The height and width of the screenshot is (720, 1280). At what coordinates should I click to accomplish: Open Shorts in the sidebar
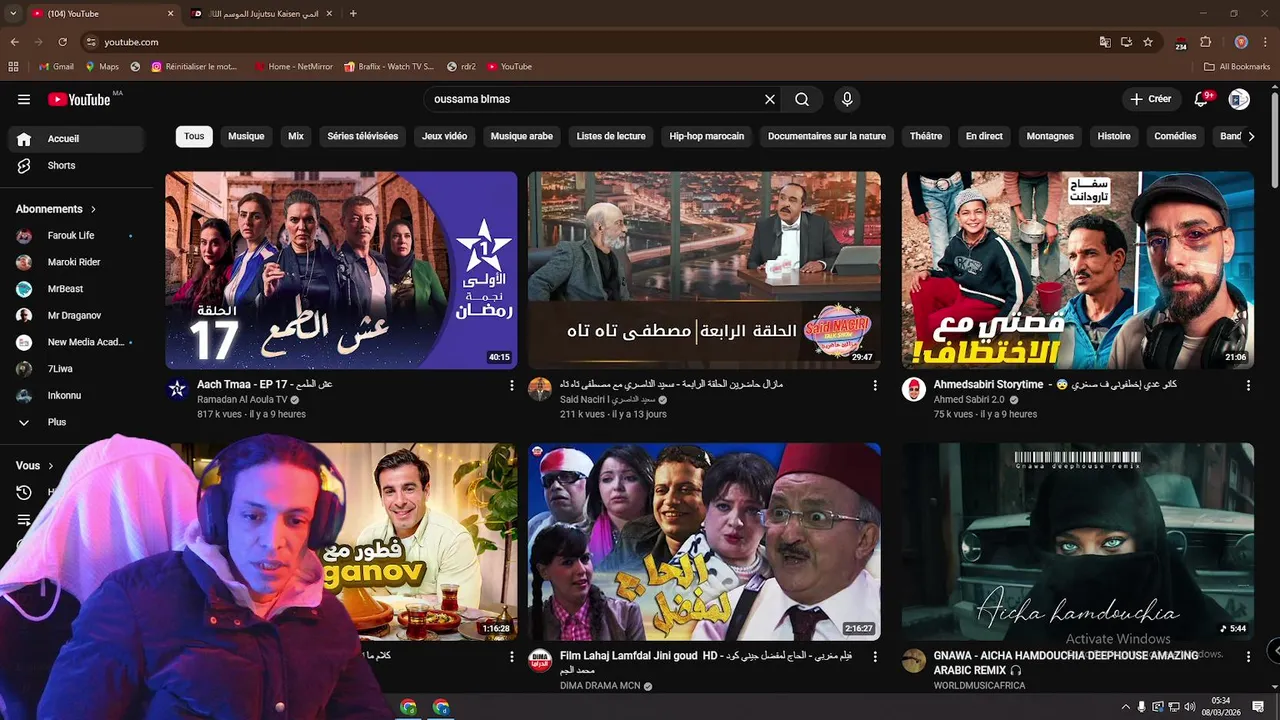76,166
